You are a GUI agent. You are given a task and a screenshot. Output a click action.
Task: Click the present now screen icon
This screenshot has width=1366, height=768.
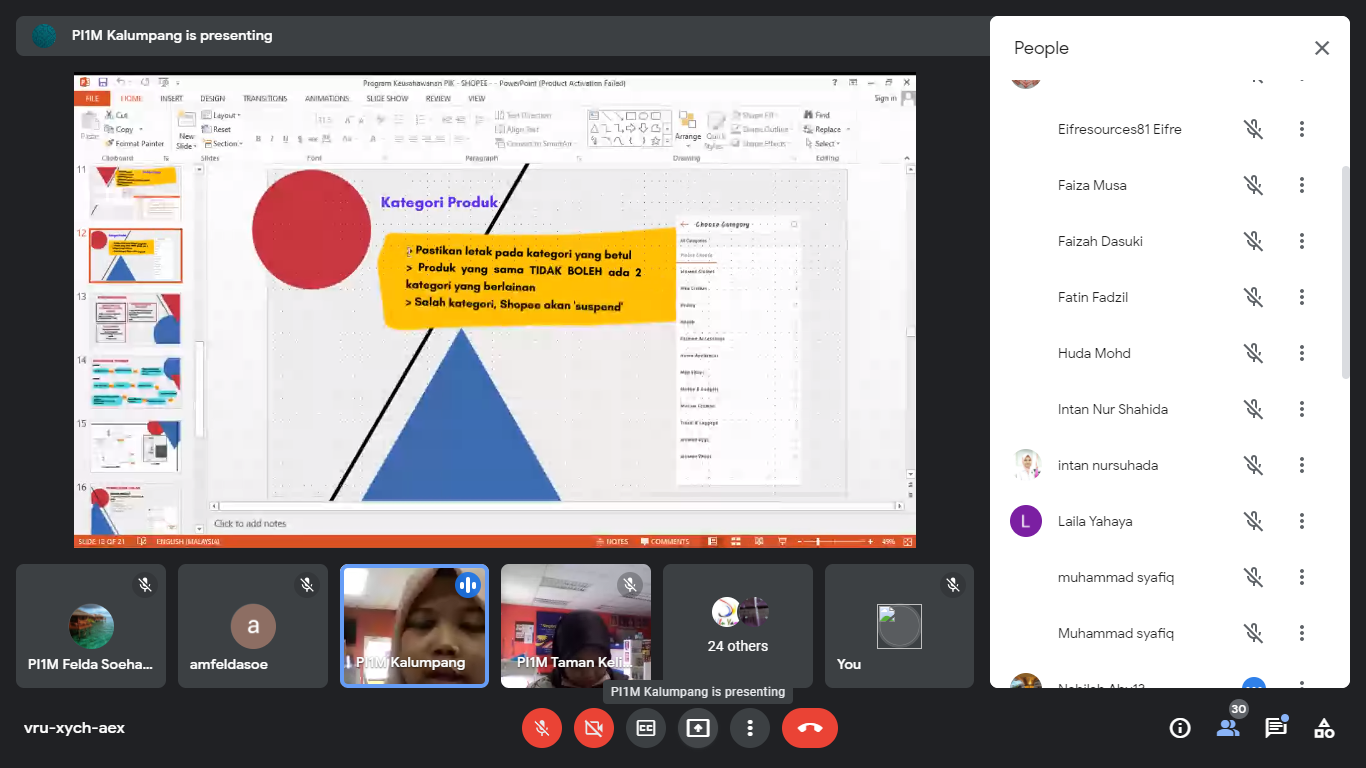tap(698, 728)
